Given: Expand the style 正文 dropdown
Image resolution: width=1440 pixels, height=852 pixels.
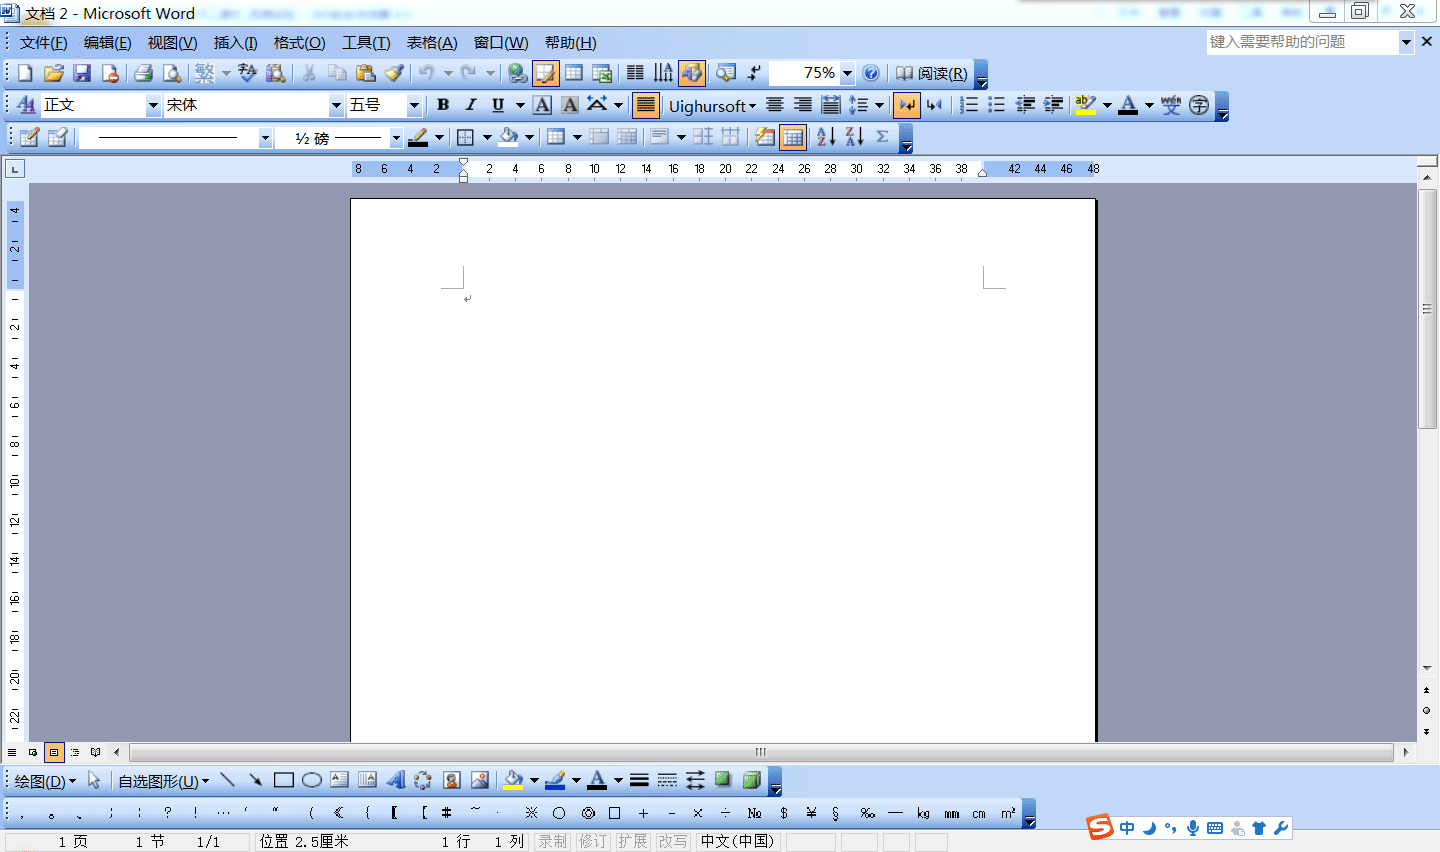Looking at the screenshot, I should click(153, 105).
